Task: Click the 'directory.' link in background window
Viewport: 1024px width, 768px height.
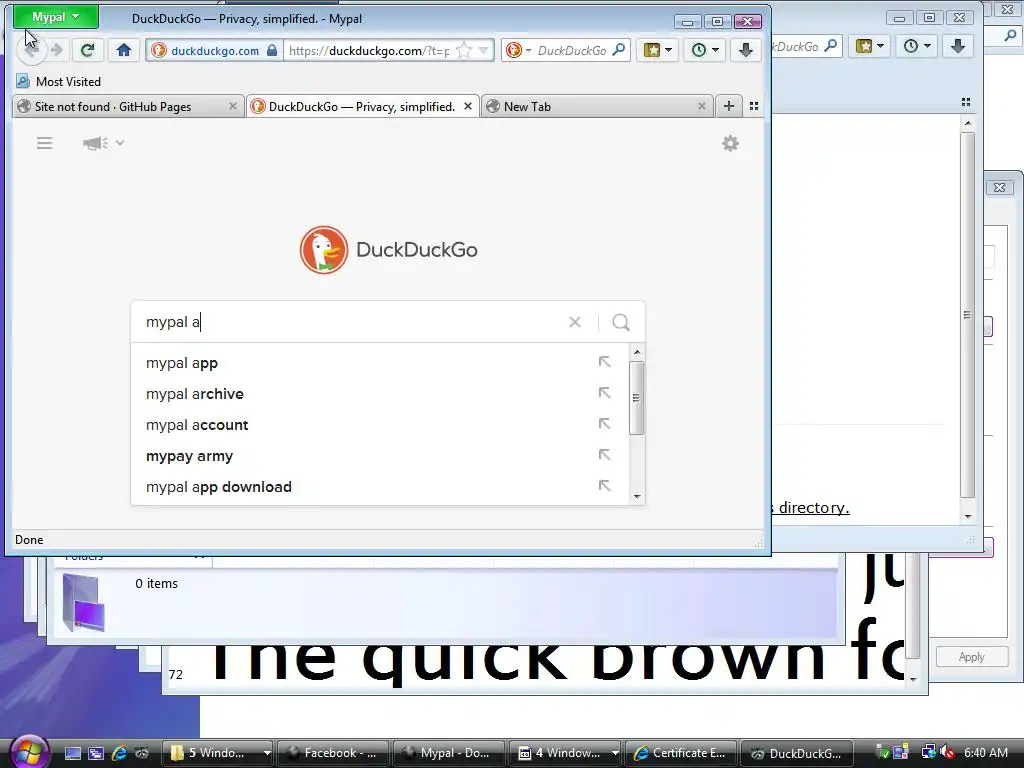Action: pos(814,507)
